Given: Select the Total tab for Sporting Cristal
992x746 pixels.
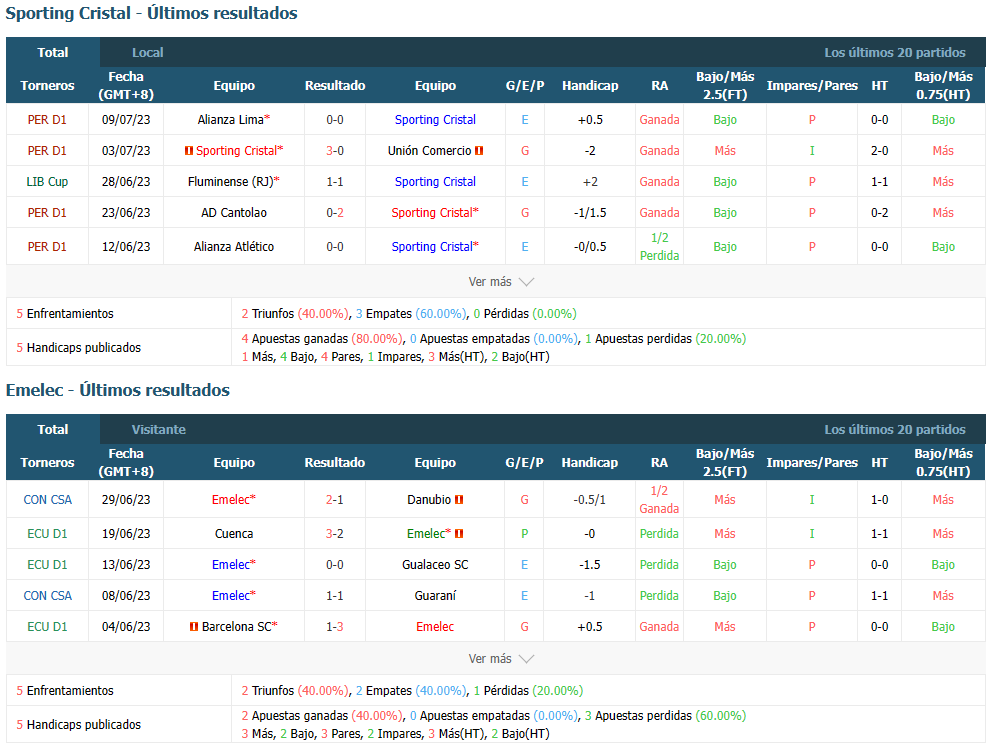Looking at the screenshot, I should (53, 53).
